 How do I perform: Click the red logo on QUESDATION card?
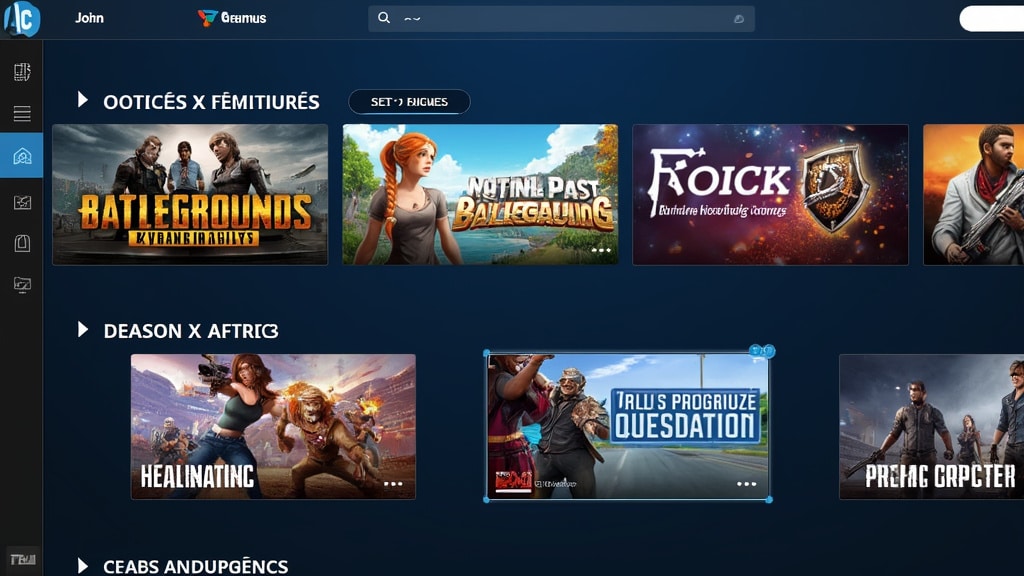click(513, 481)
